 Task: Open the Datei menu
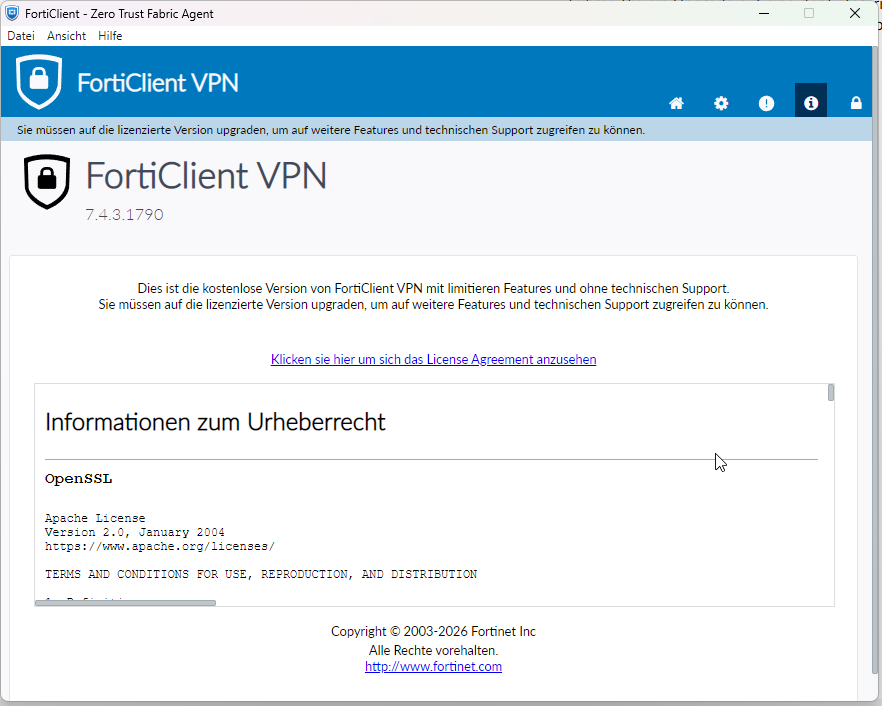click(21, 36)
